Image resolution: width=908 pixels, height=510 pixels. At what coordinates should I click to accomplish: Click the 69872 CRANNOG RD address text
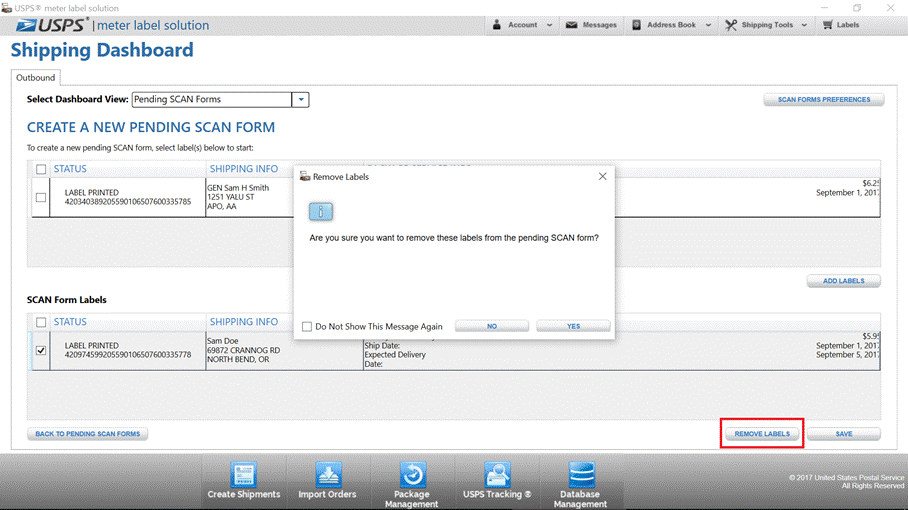(243, 350)
